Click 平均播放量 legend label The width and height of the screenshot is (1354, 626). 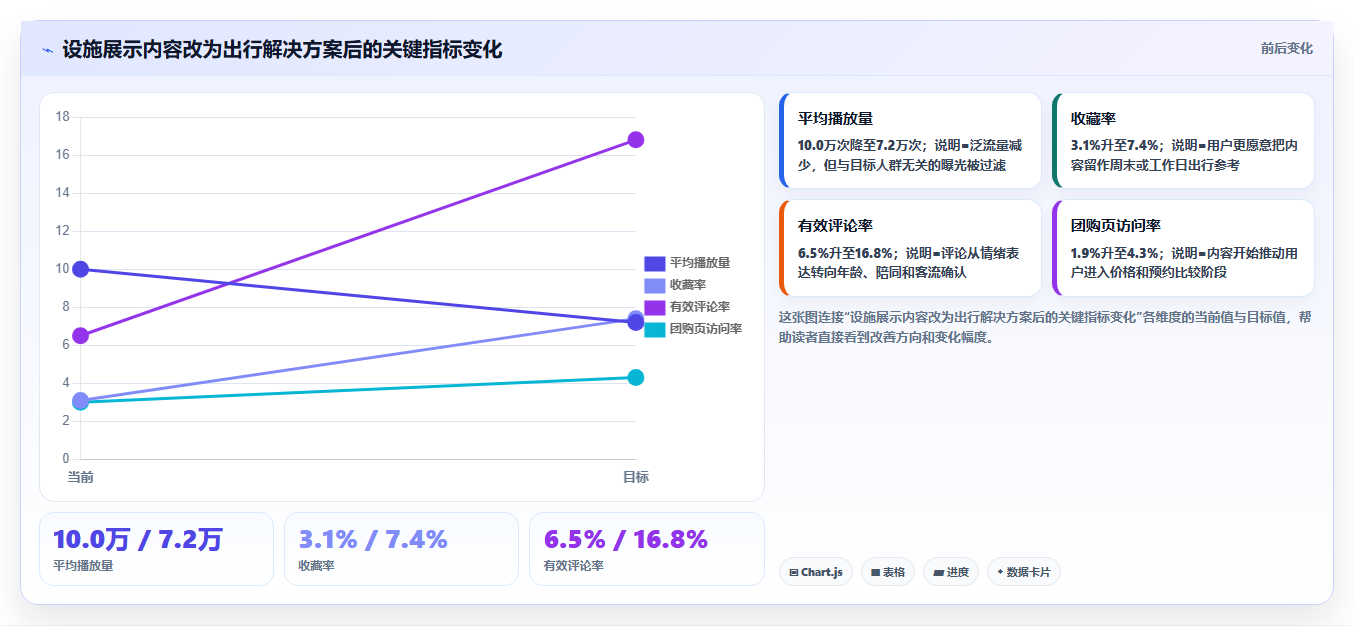click(700, 263)
